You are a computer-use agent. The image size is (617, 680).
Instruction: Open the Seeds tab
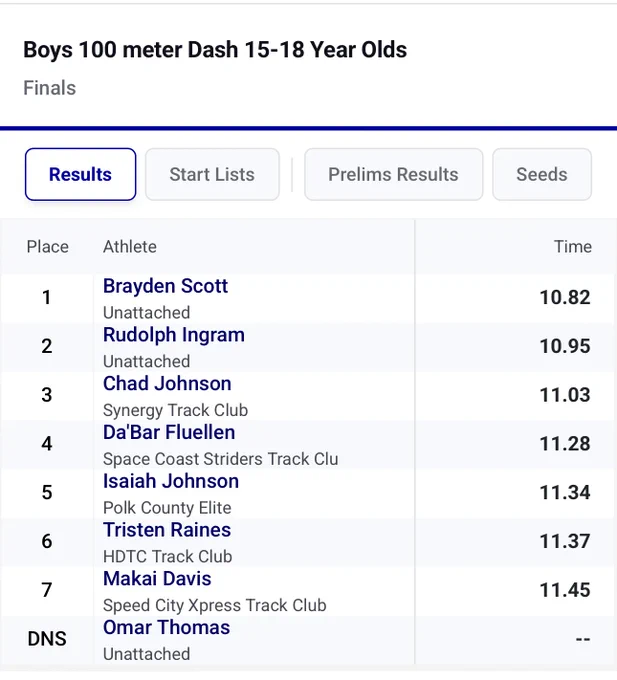[542, 174]
